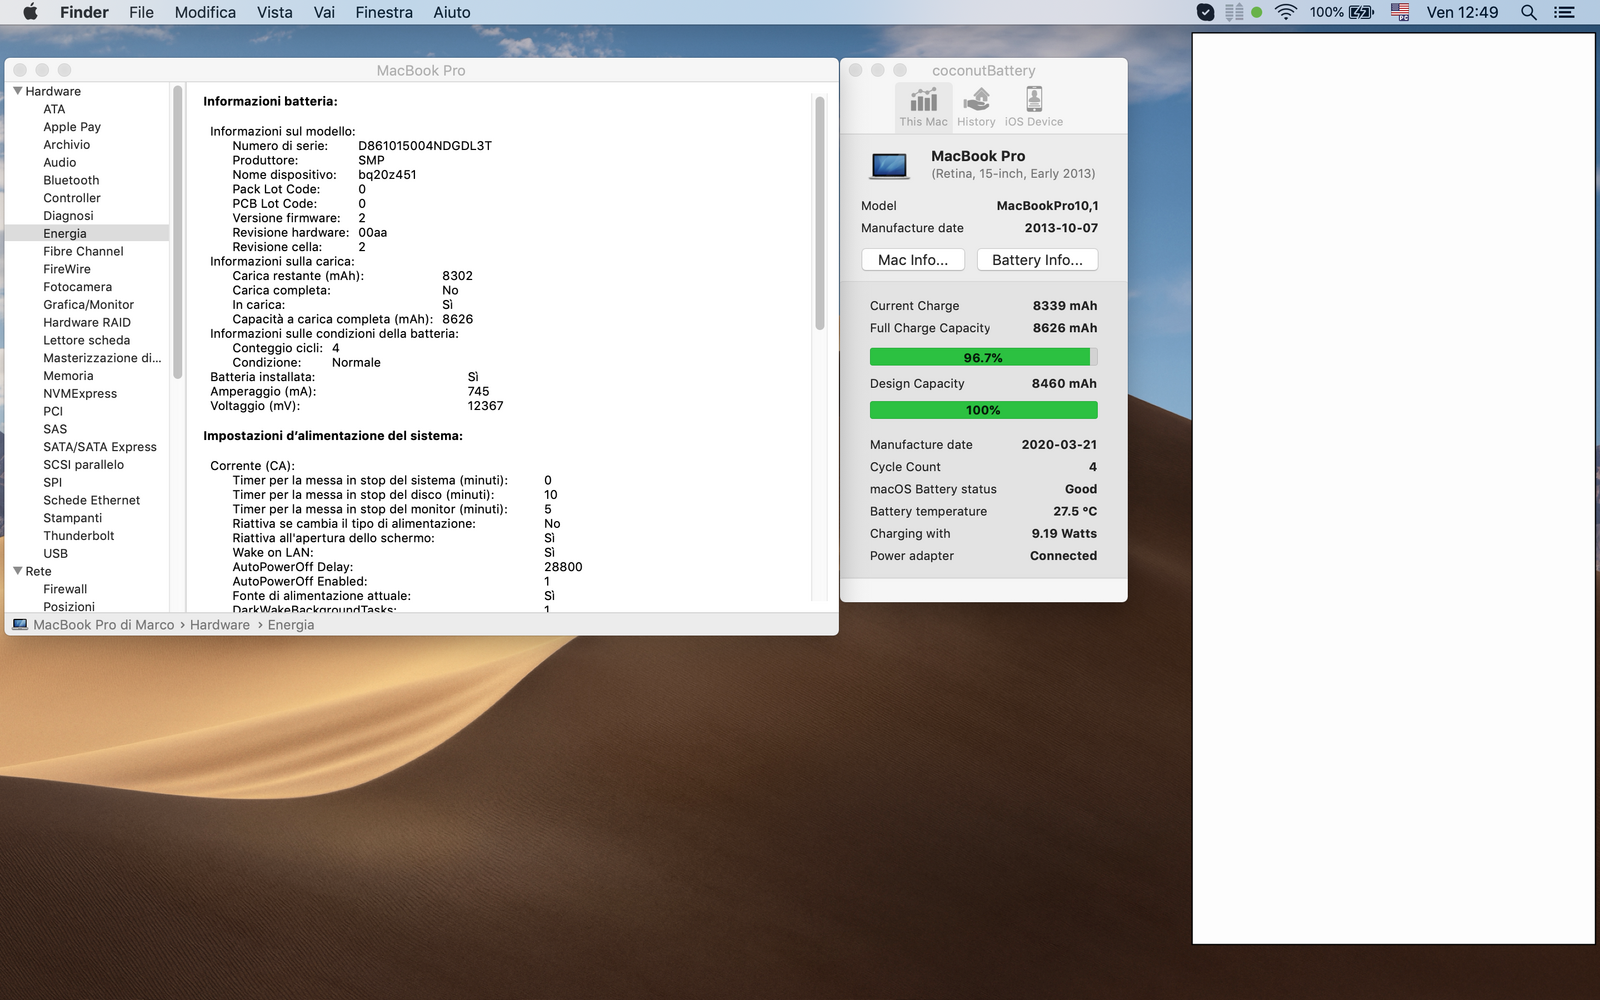Click the Energia link in the path bar
Image resolution: width=1600 pixels, height=1000 pixels.
pyautogui.click(x=291, y=624)
